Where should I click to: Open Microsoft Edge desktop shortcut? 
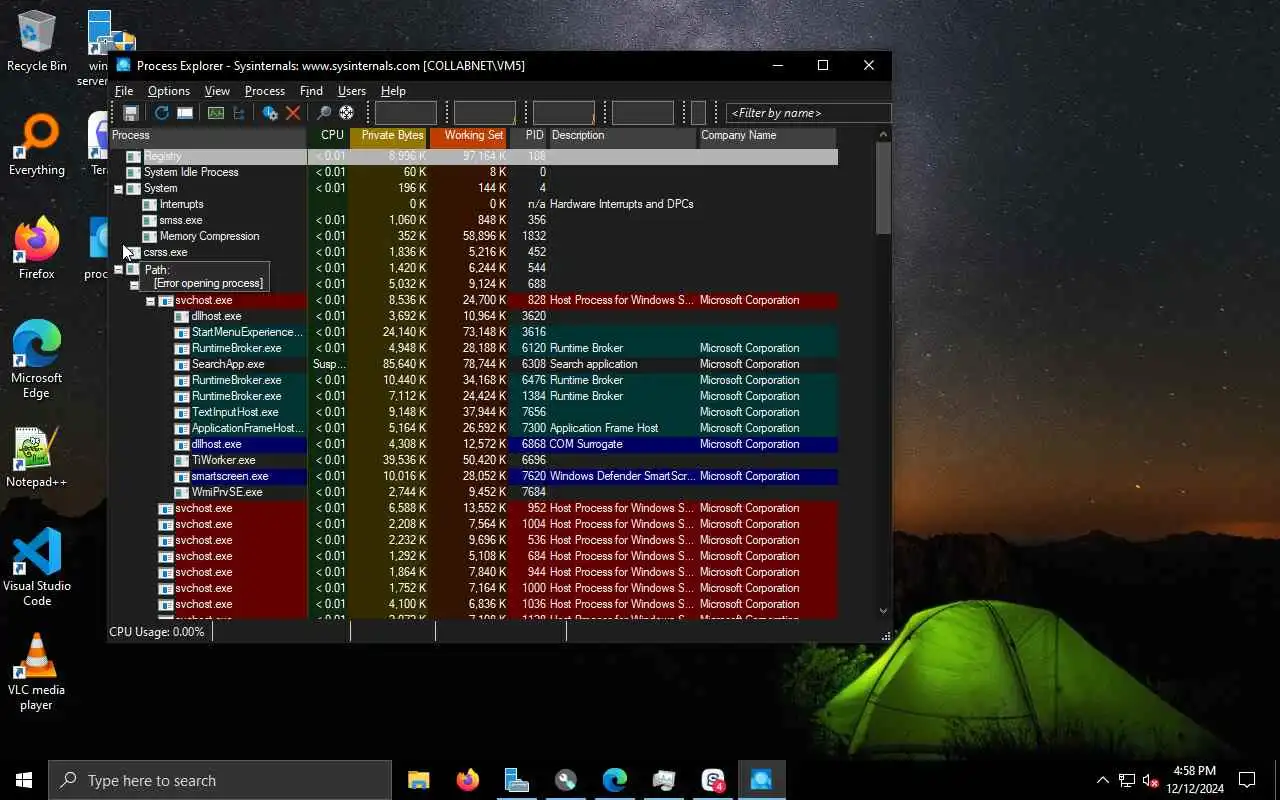37,360
